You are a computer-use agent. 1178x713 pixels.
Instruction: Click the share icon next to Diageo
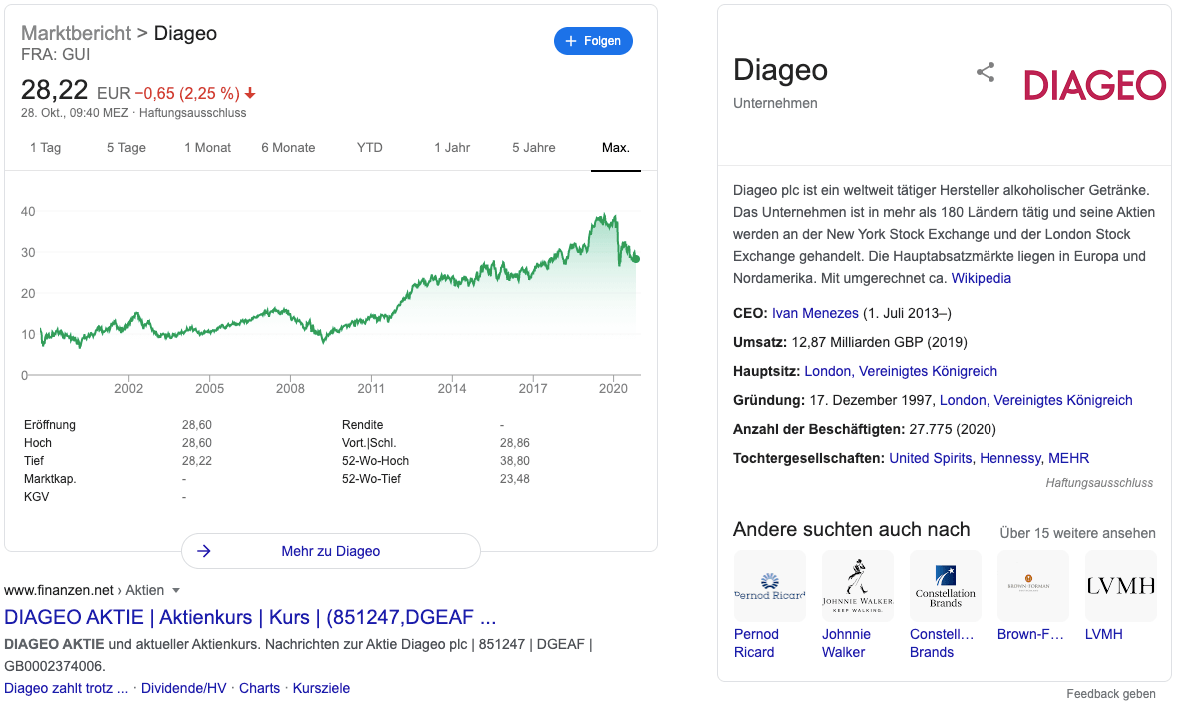tap(985, 72)
